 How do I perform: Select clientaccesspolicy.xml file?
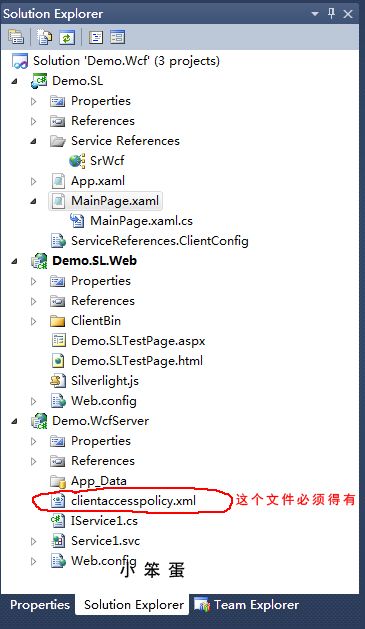coord(134,501)
